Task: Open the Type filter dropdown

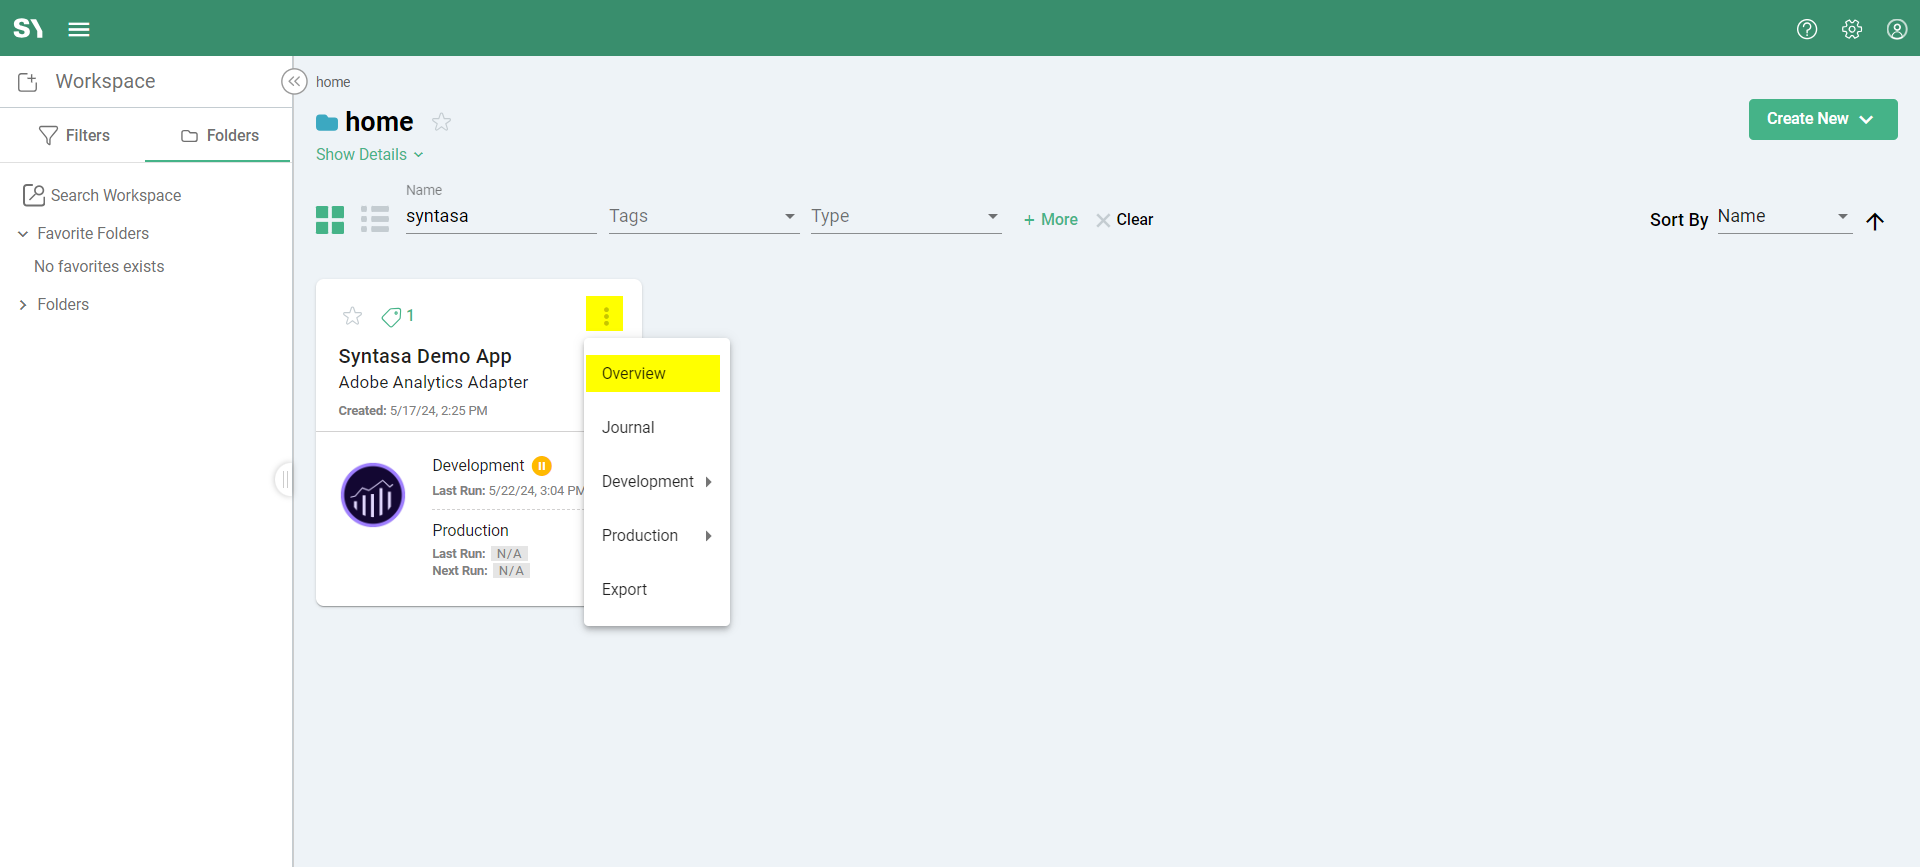Action: [905, 217]
